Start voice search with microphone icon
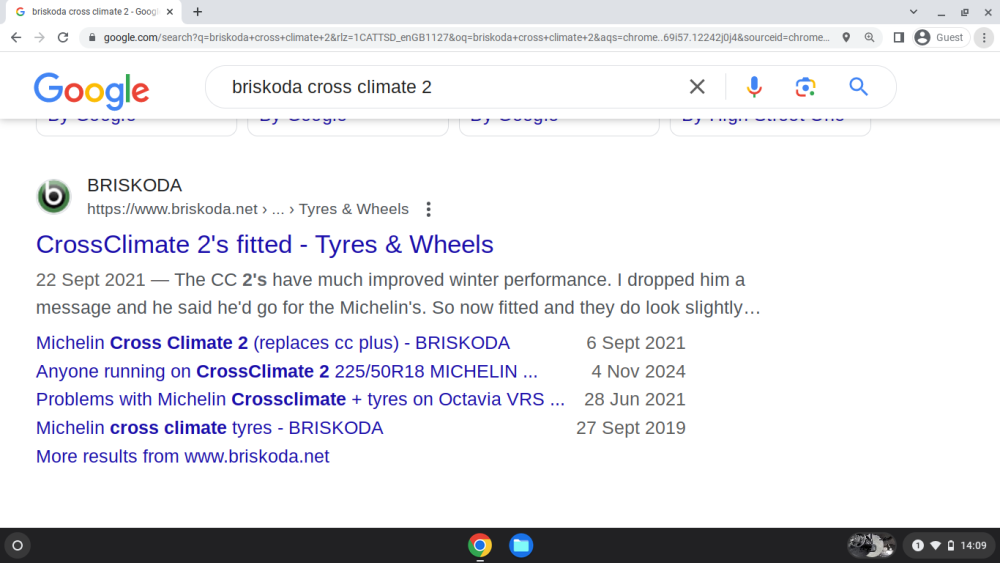Viewport: 1000px width, 563px height. click(x=754, y=87)
